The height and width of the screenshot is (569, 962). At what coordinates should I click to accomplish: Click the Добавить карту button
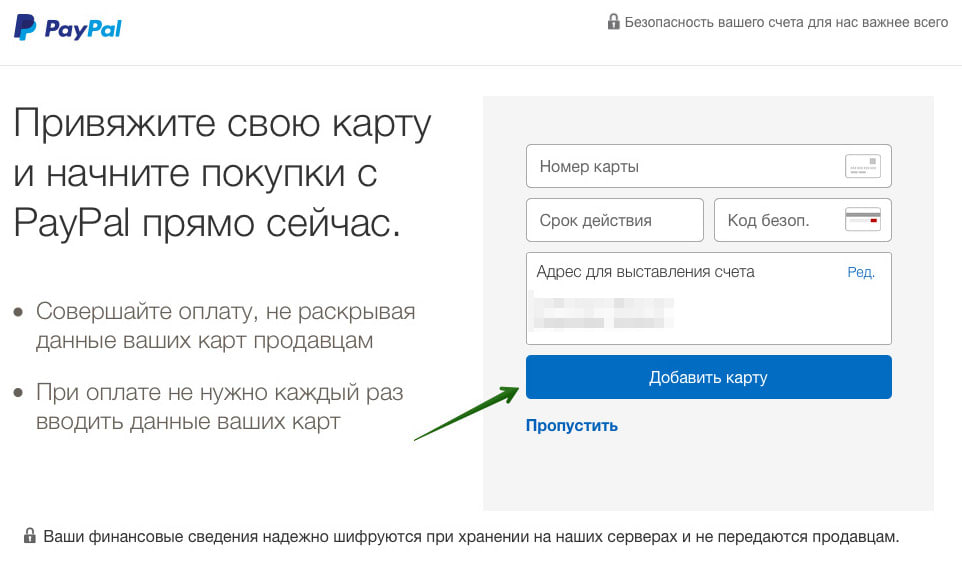(x=709, y=377)
